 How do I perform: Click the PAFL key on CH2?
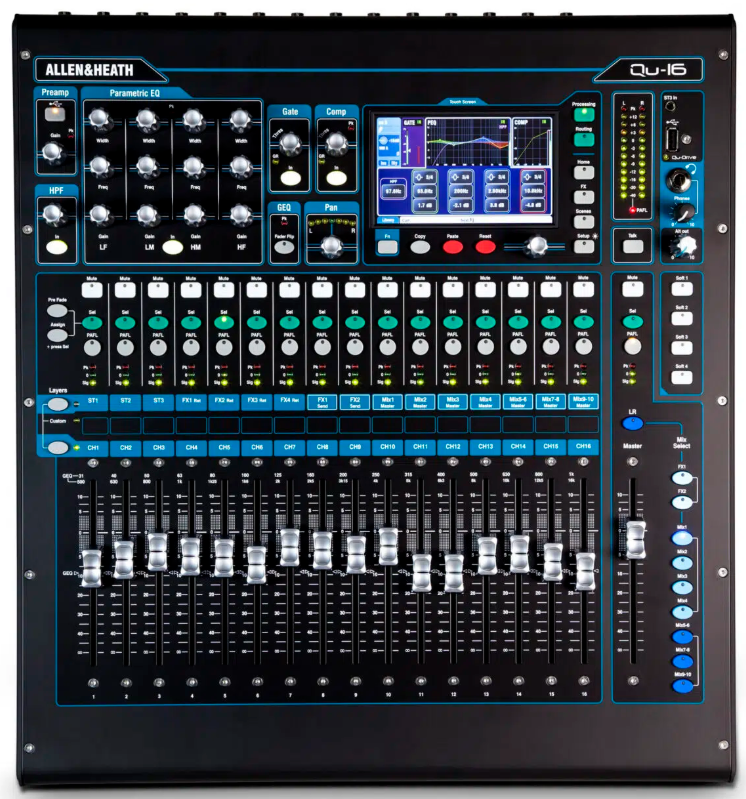125,348
